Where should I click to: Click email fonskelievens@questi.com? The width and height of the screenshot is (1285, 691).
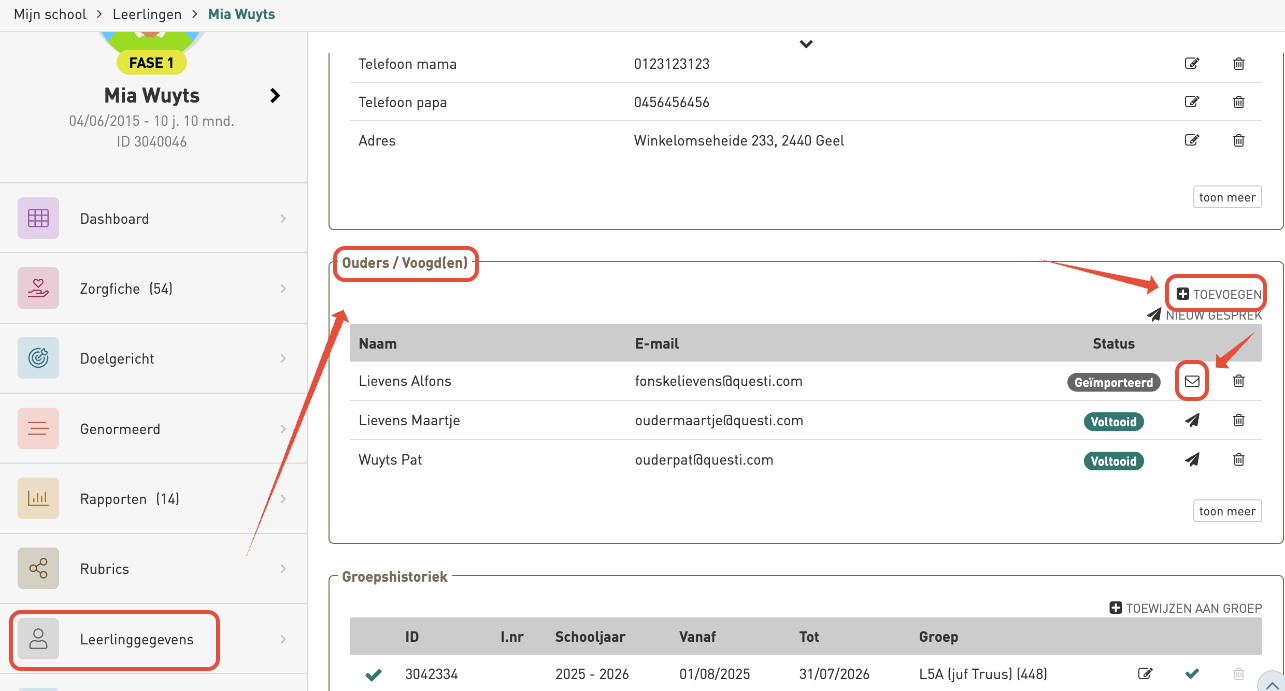pyautogui.click(x=718, y=381)
